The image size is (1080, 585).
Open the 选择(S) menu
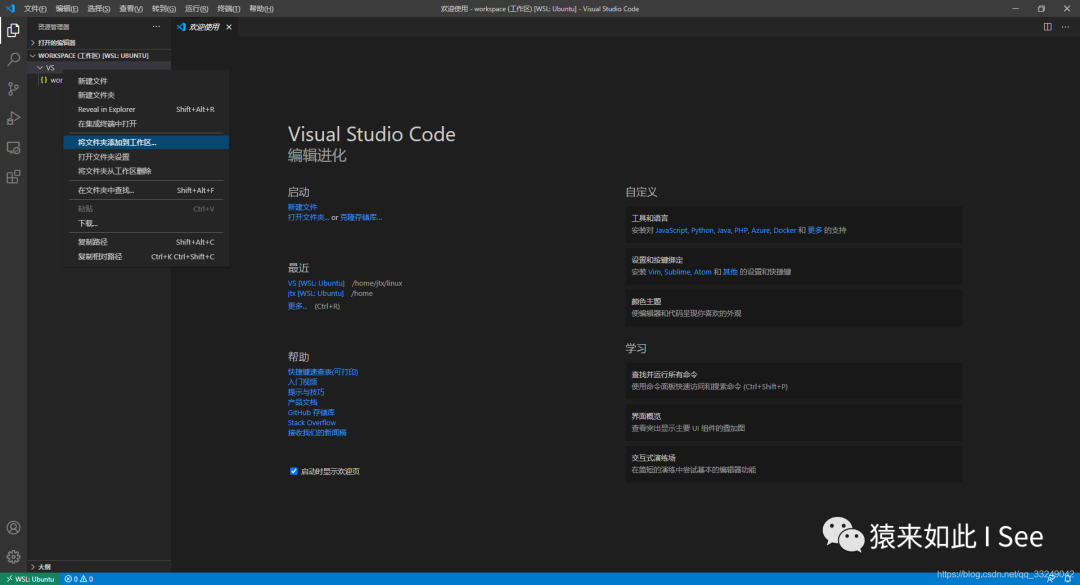coord(98,9)
